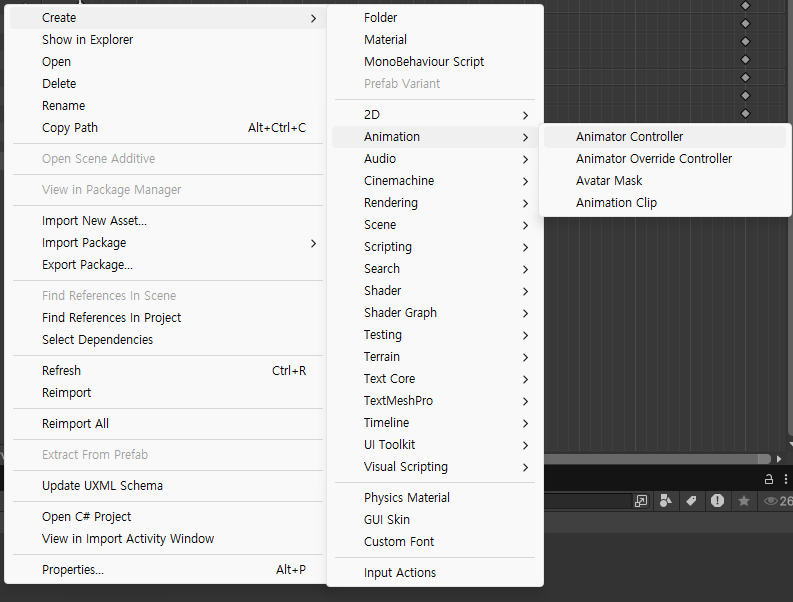Expand the Cinemachine submenu chevron

coord(525,181)
